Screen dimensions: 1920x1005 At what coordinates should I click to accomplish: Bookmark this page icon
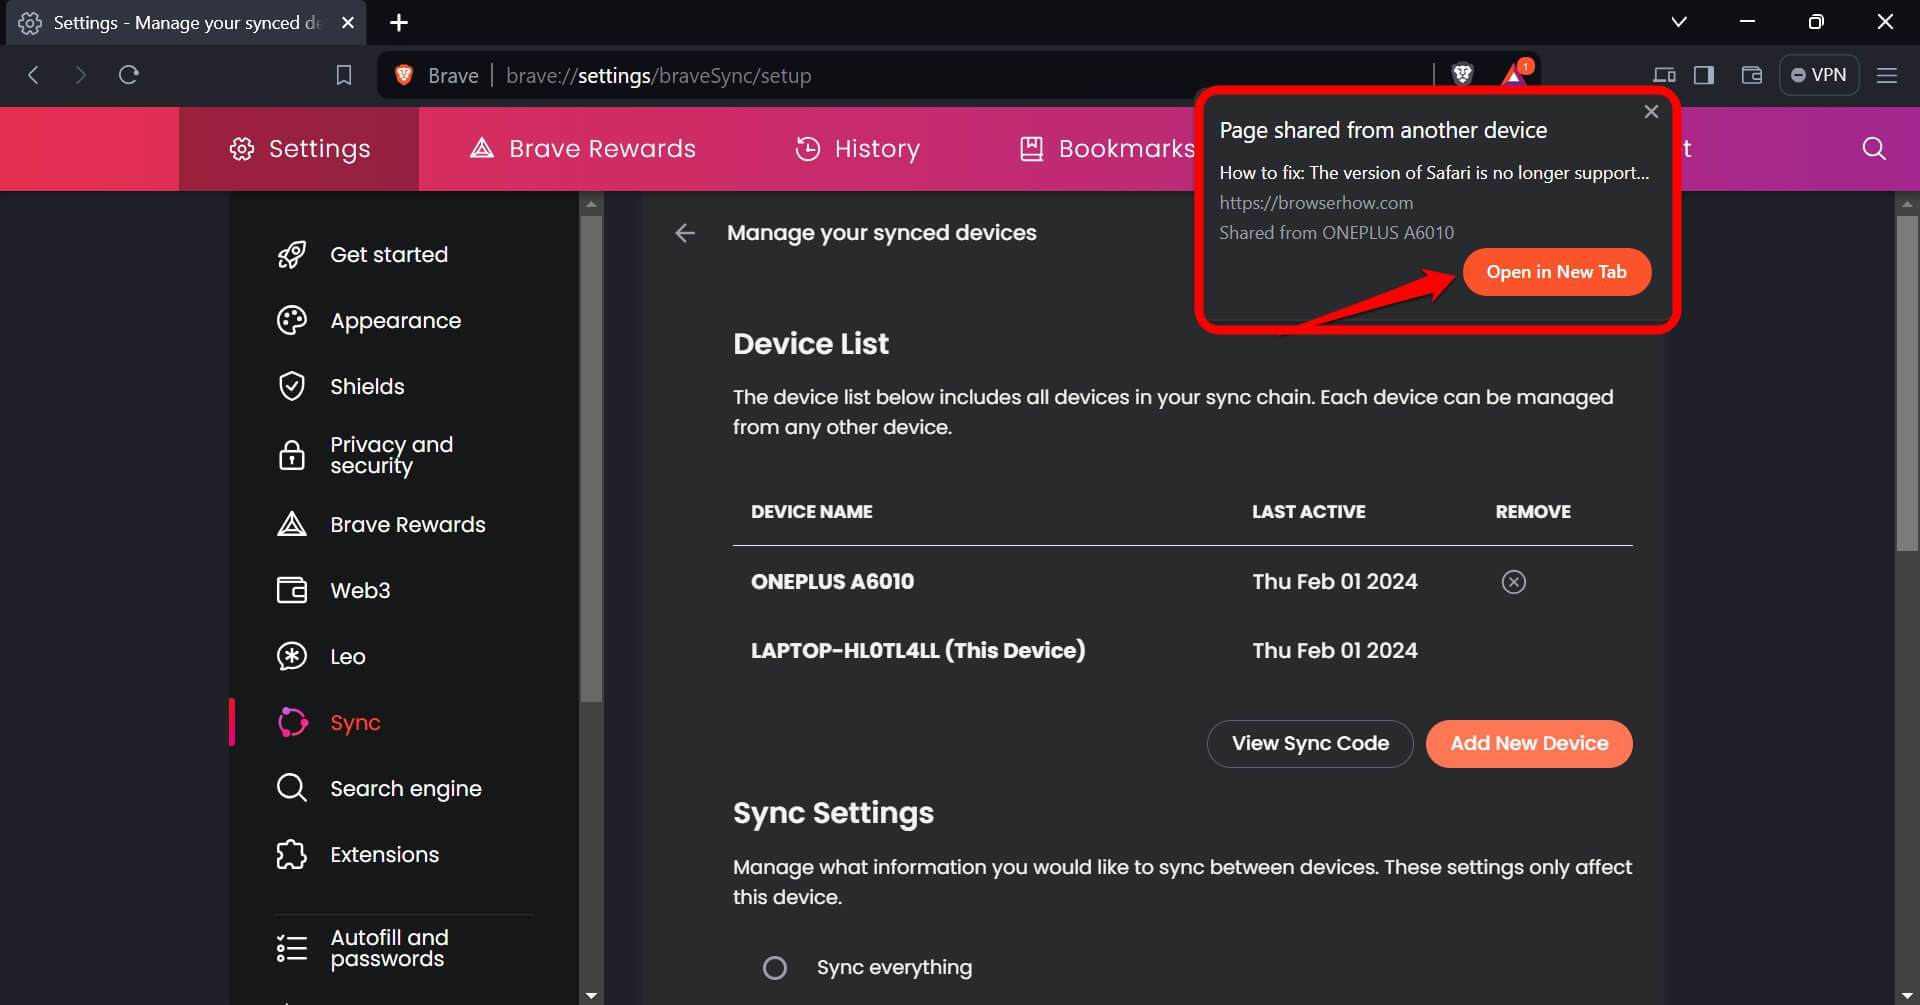[x=344, y=75]
